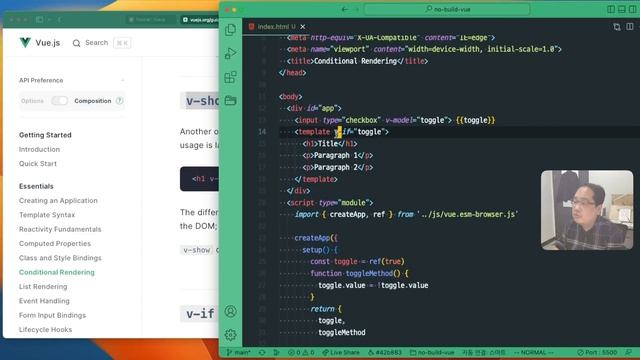640x360 pixels.
Task: Click the no-build-vue folder in status bar
Action: click(x=432, y=352)
